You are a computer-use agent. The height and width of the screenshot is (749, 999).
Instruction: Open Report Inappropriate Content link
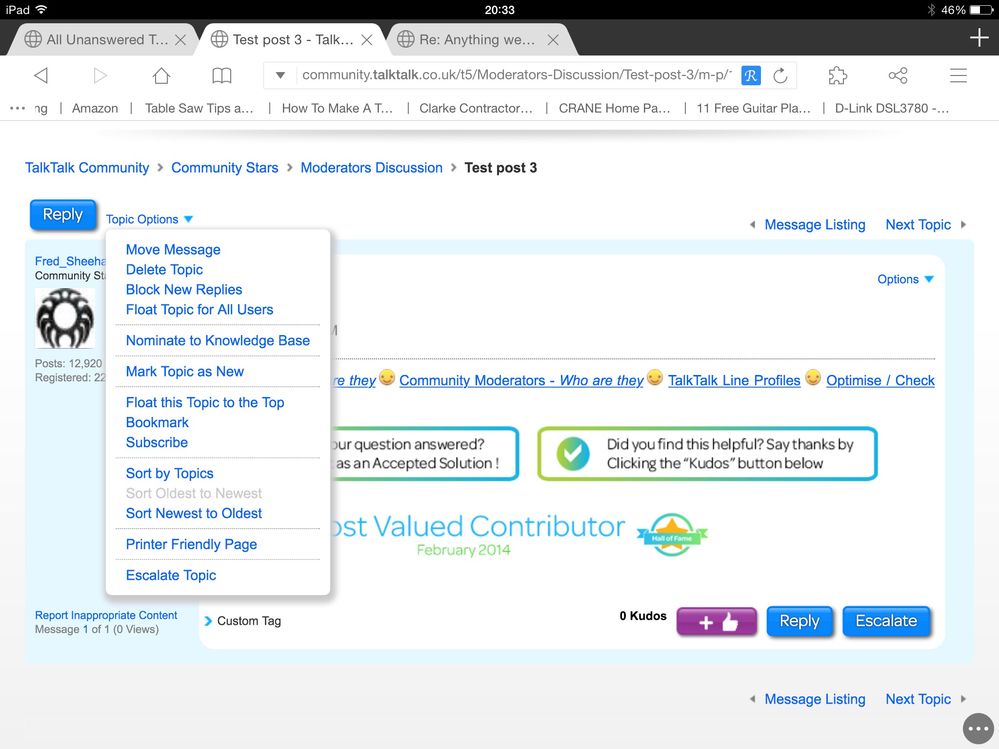coord(106,615)
